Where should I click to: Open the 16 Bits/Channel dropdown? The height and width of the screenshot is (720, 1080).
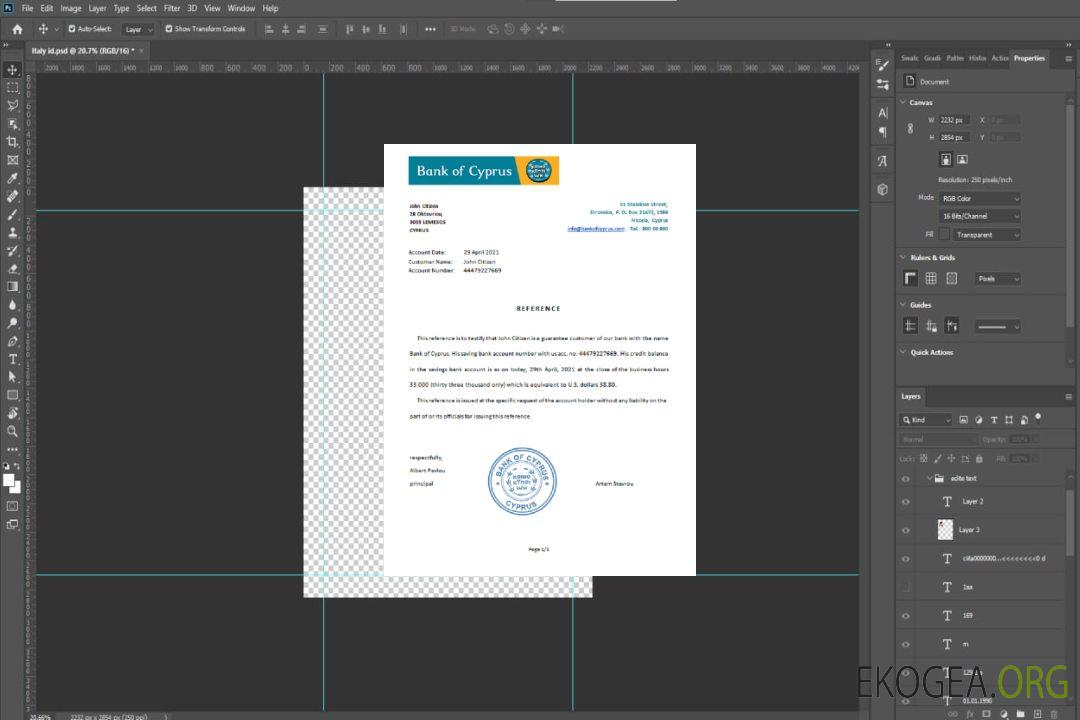979,216
